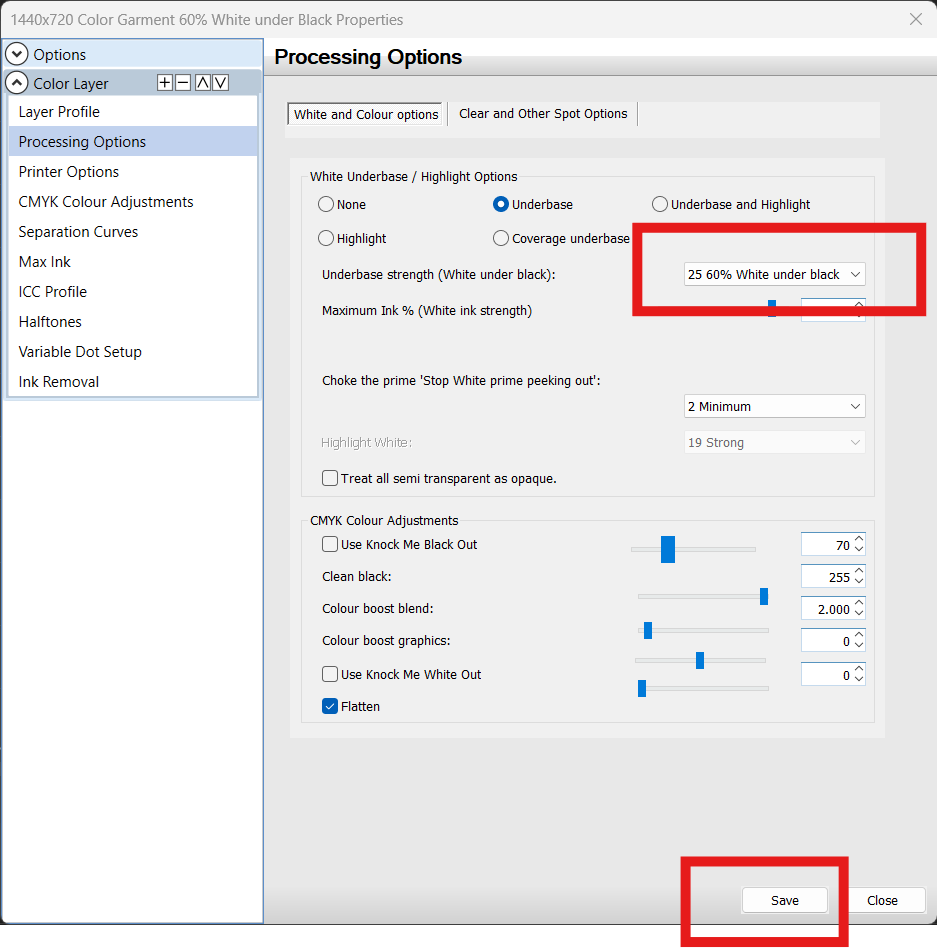937x948 pixels.
Task: Enable Use Knock Me White Out checkbox
Action: (x=330, y=674)
